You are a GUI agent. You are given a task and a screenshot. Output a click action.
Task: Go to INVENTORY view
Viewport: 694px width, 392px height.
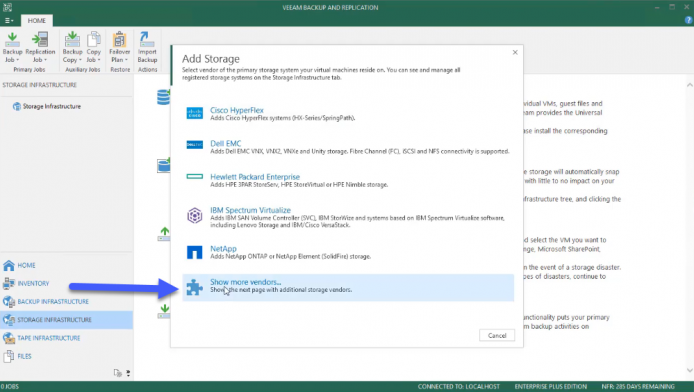33,283
